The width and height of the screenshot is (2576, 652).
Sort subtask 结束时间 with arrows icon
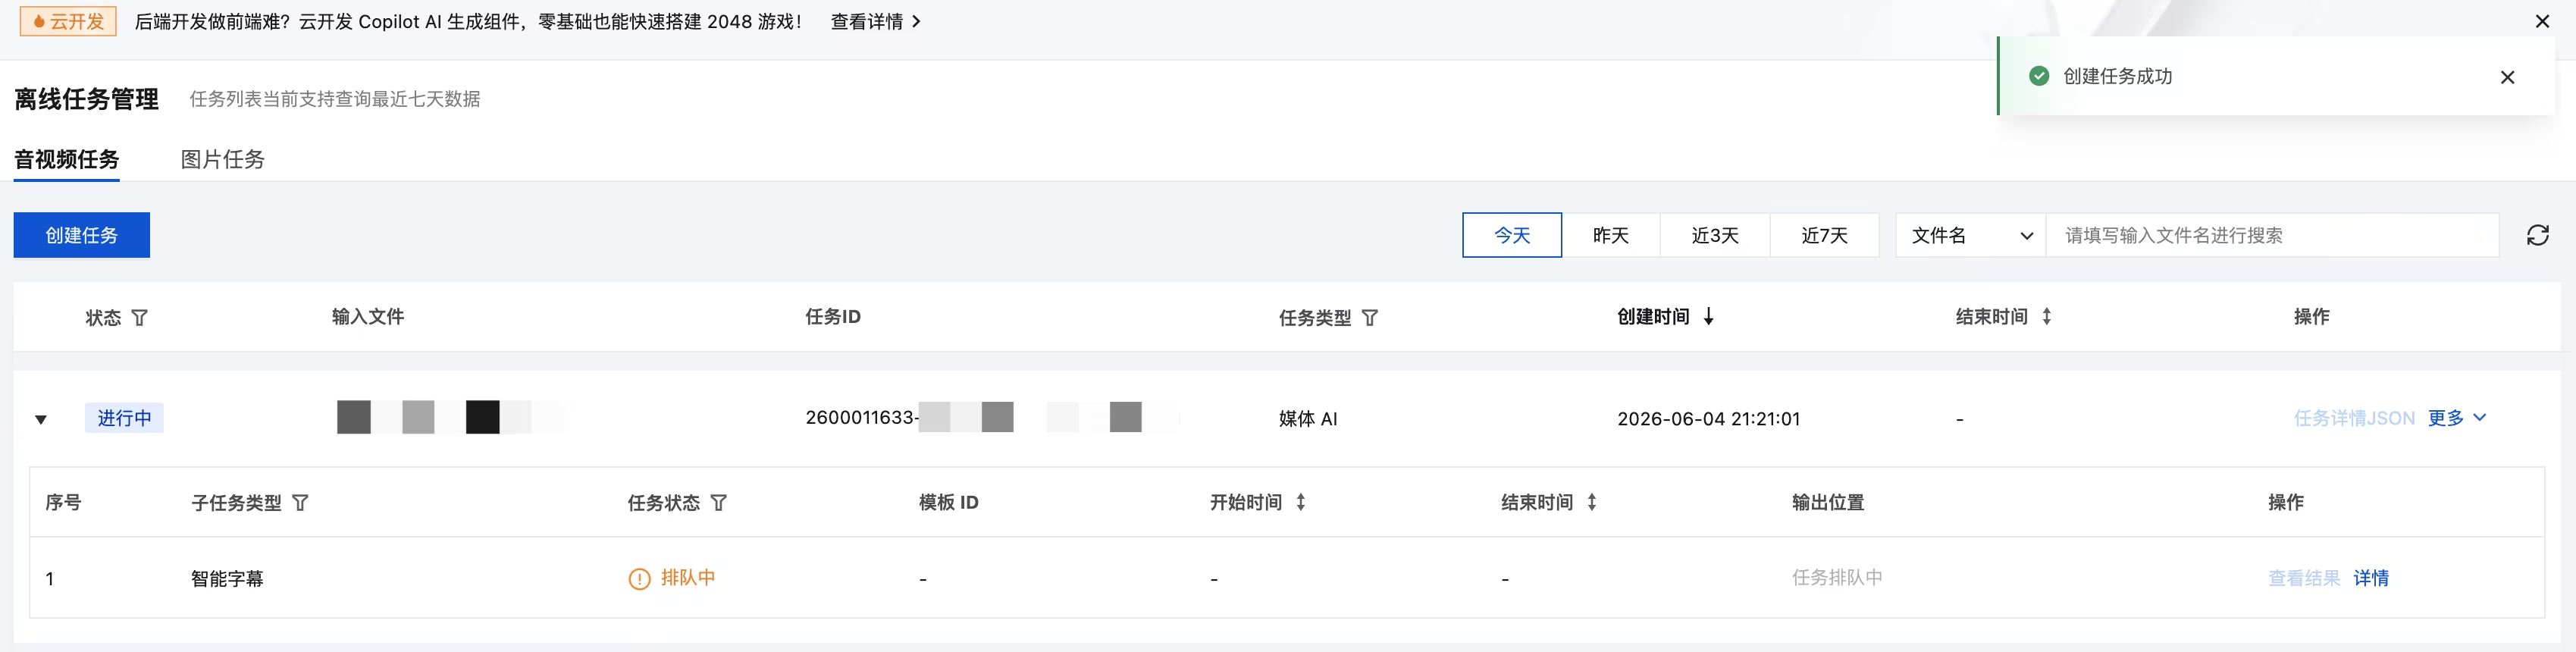(x=1592, y=502)
